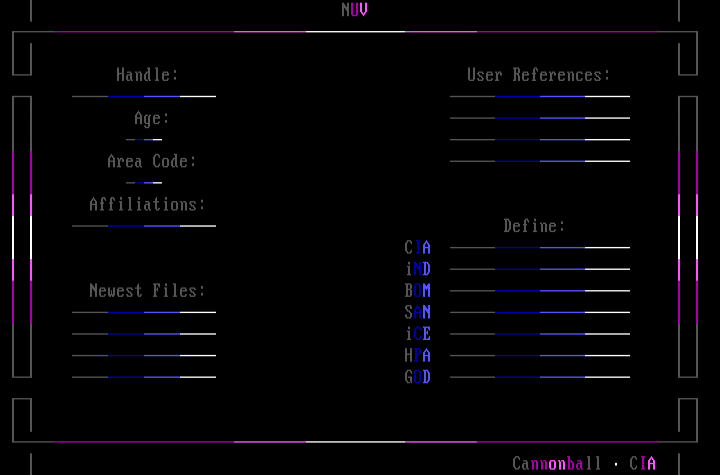Screen dimensions: 720x475
Task: Focus the Affiliations input line
Action: tap(144, 226)
